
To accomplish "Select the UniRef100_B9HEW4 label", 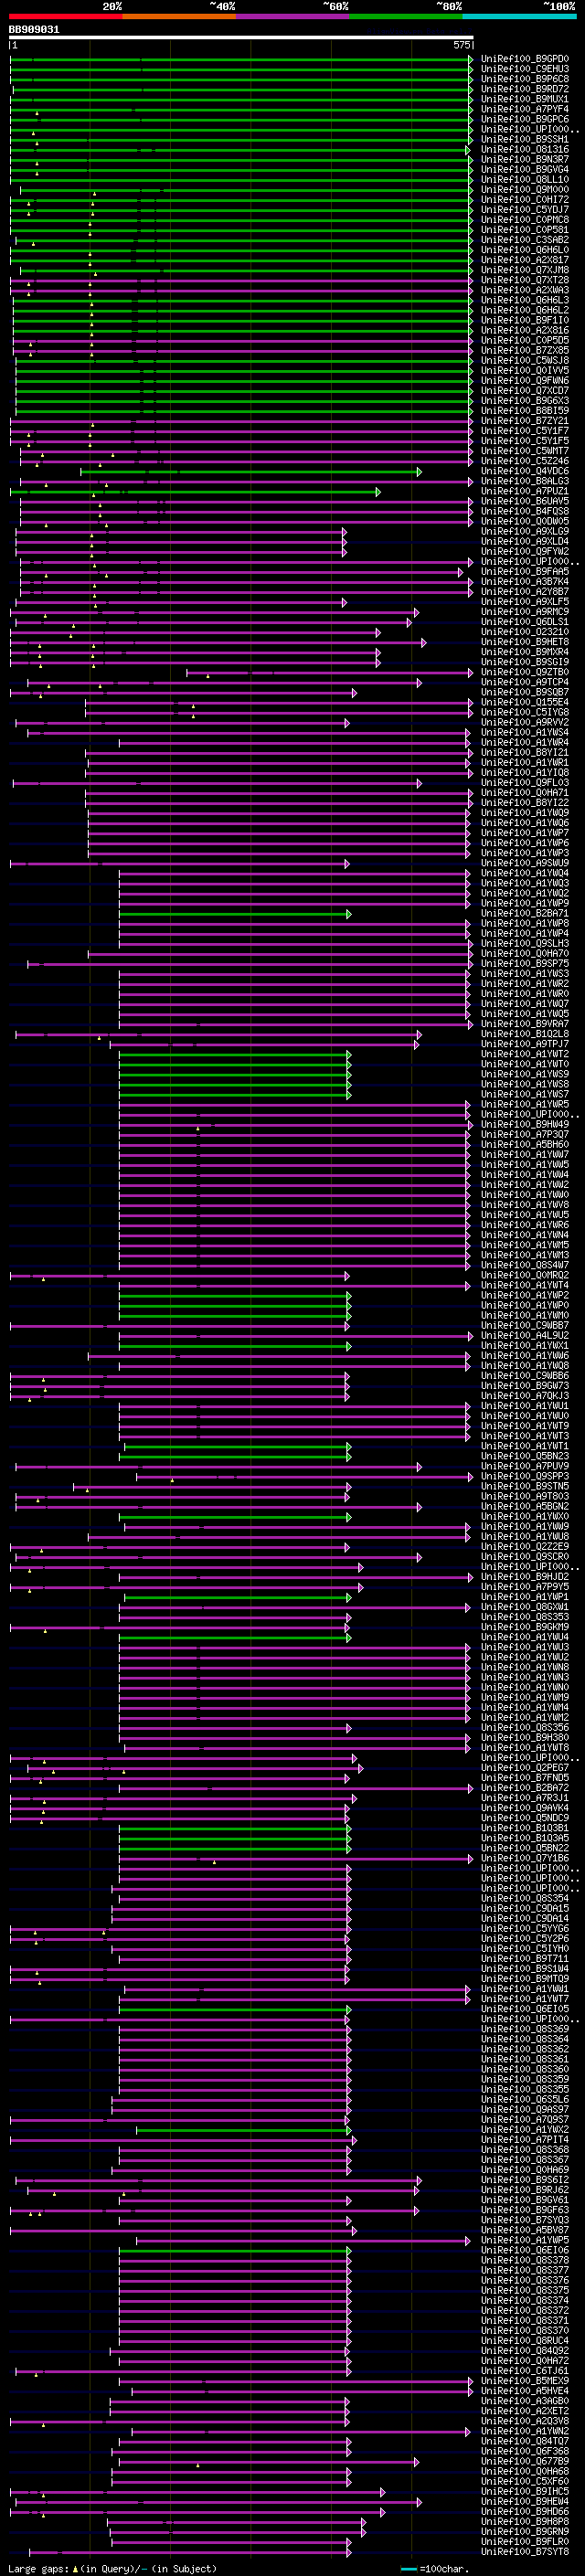I will [x=525, y=2502].
